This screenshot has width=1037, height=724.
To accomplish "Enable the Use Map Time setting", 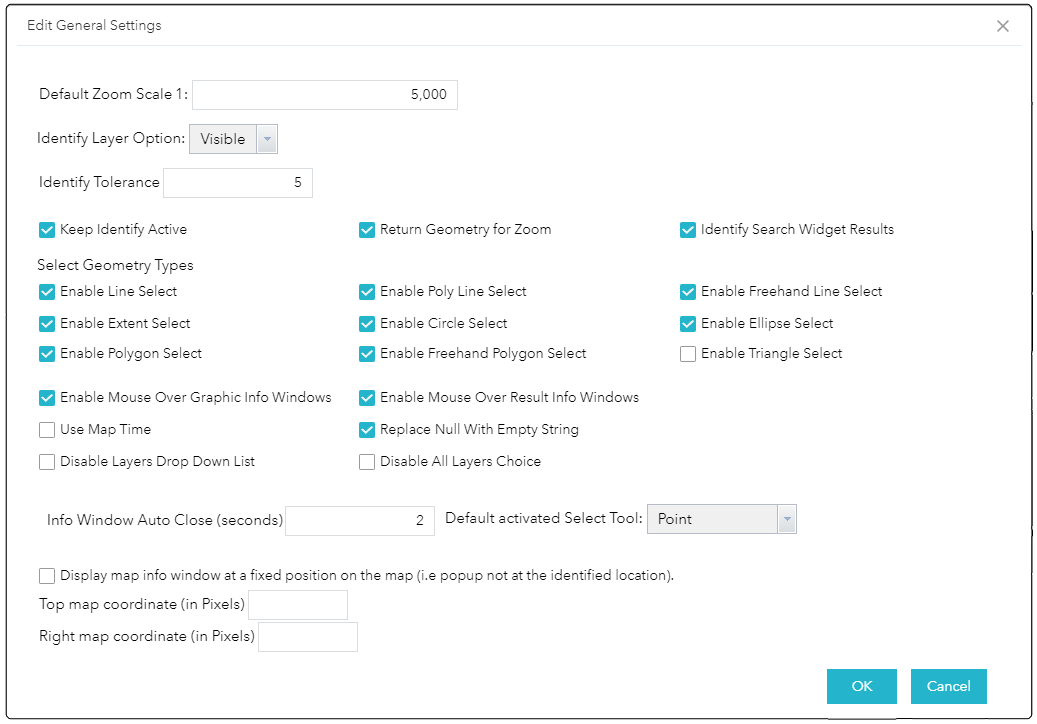I will [x=46, y=429].
